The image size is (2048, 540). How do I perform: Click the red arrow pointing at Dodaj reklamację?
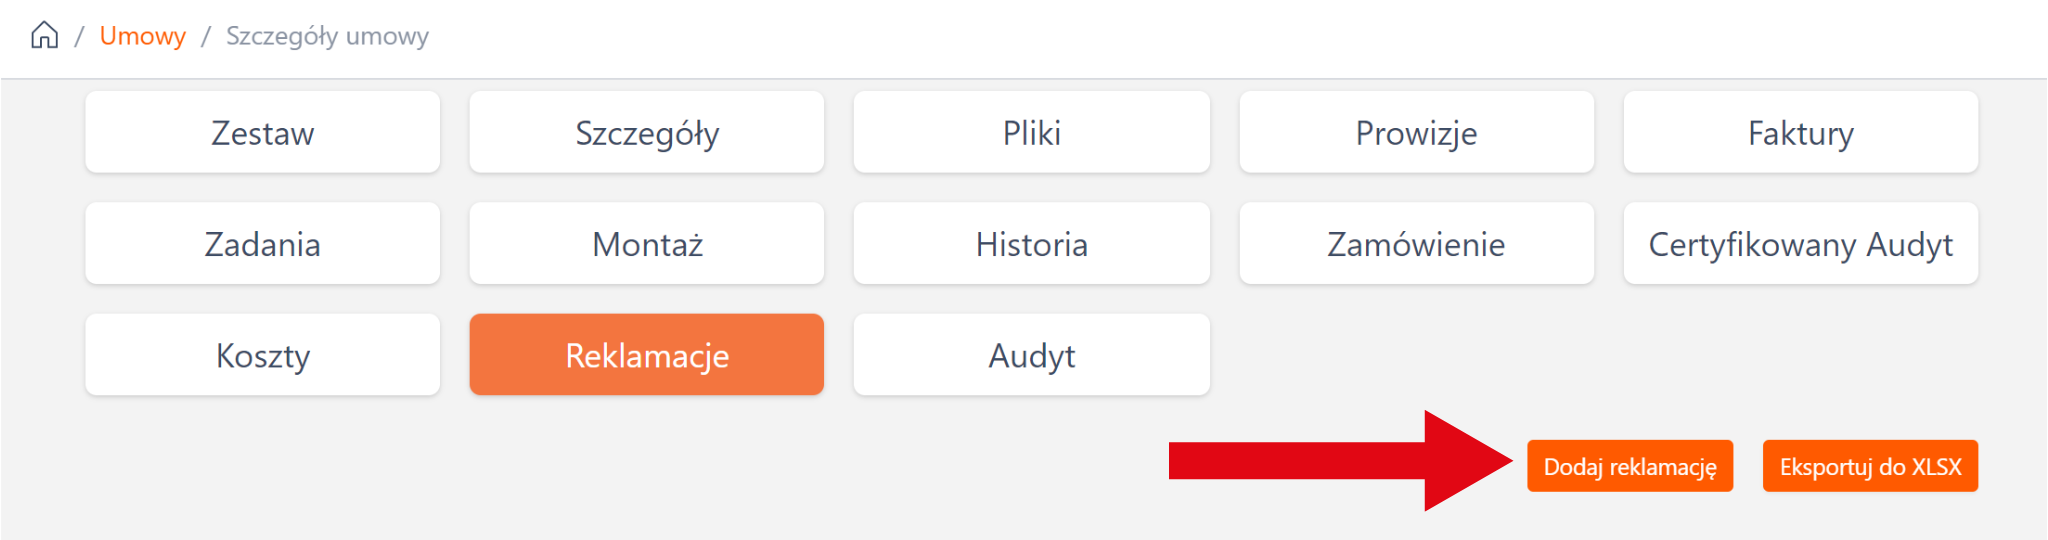point(1340,461)
